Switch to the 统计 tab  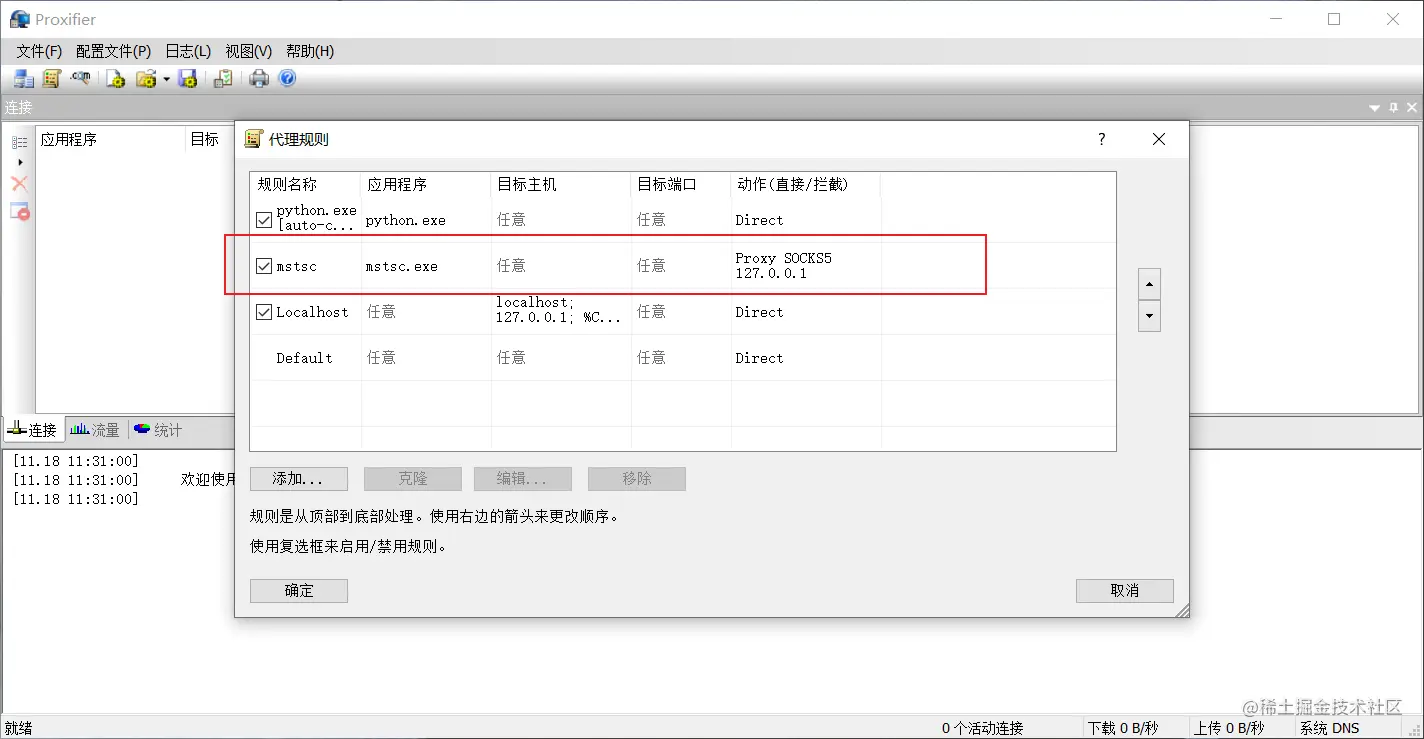tap(158, 430)
